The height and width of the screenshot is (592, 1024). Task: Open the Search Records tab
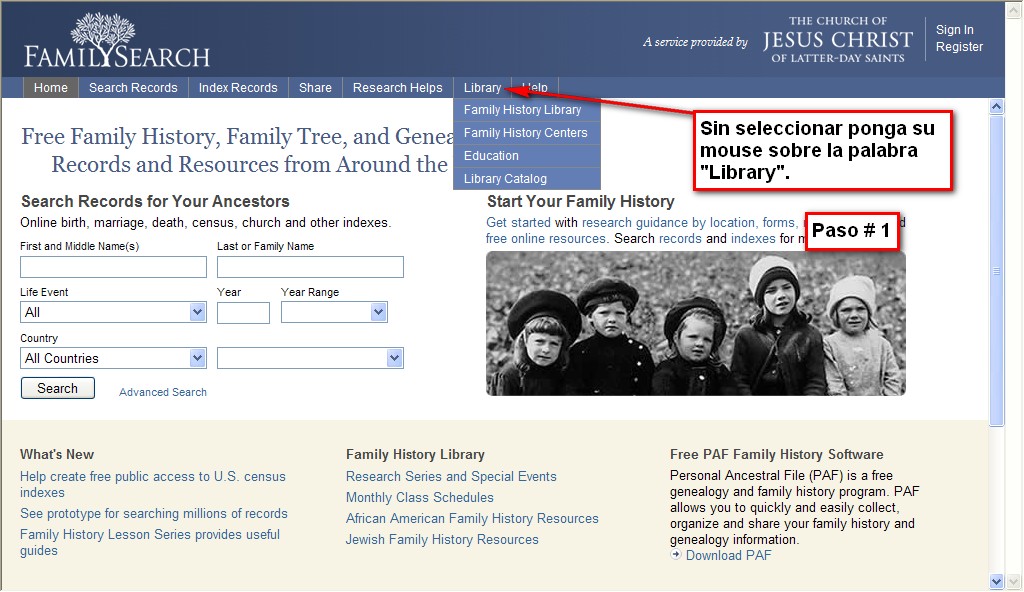coord(133,88)
